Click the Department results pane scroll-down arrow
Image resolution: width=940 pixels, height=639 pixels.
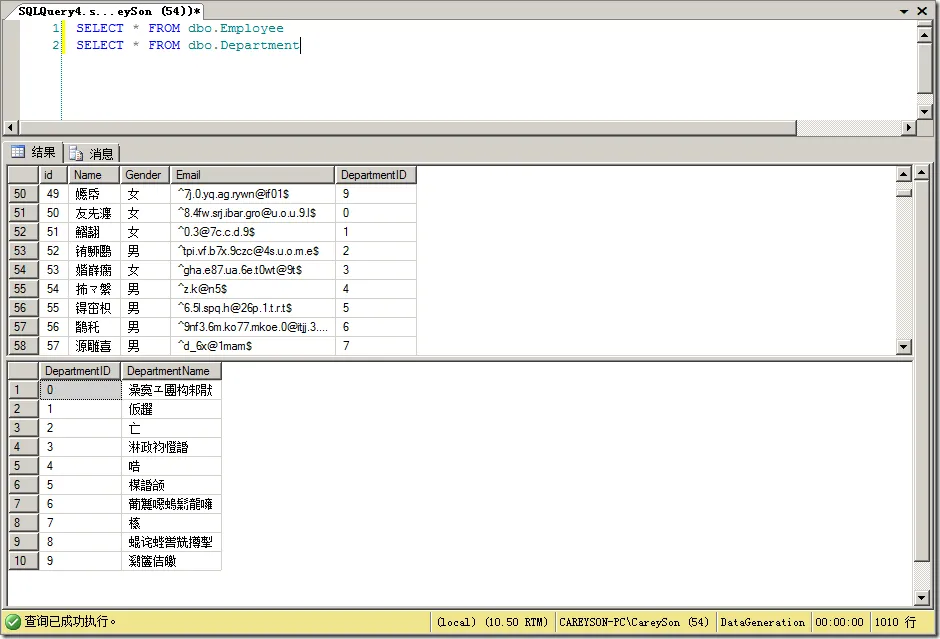tap(923, 598)
